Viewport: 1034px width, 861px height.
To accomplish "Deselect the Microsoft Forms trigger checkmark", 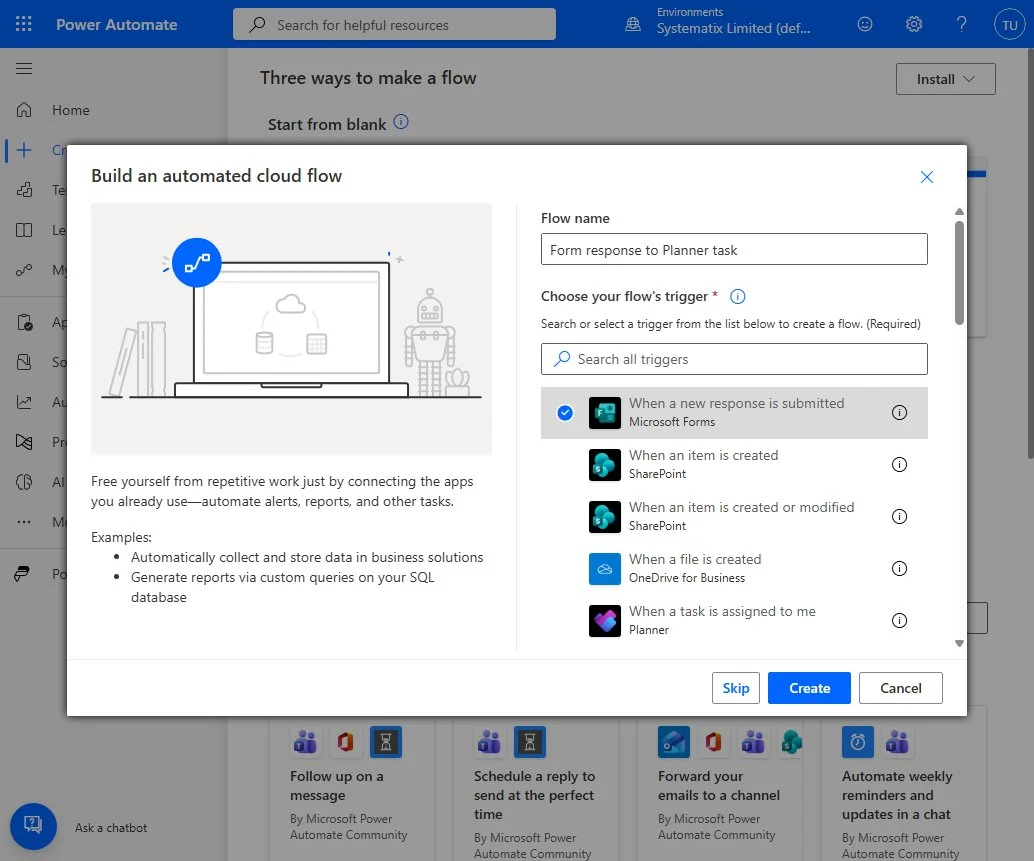I will tap(565, 413).
